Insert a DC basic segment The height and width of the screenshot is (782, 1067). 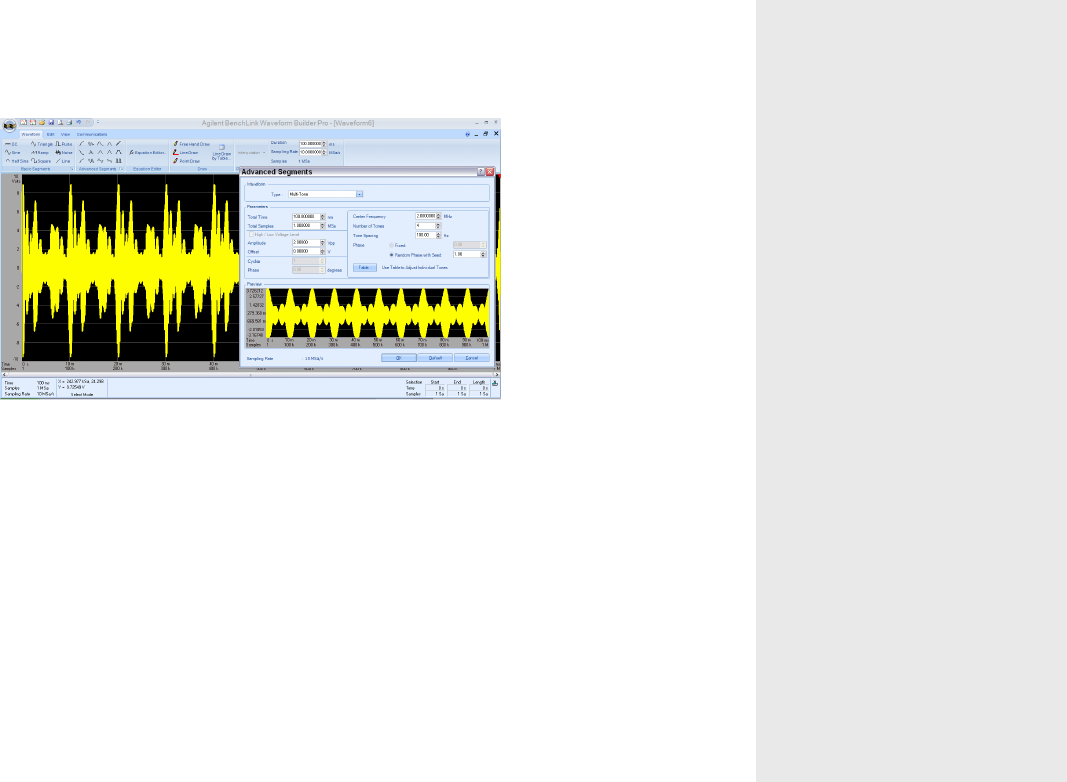click(11, 144)
